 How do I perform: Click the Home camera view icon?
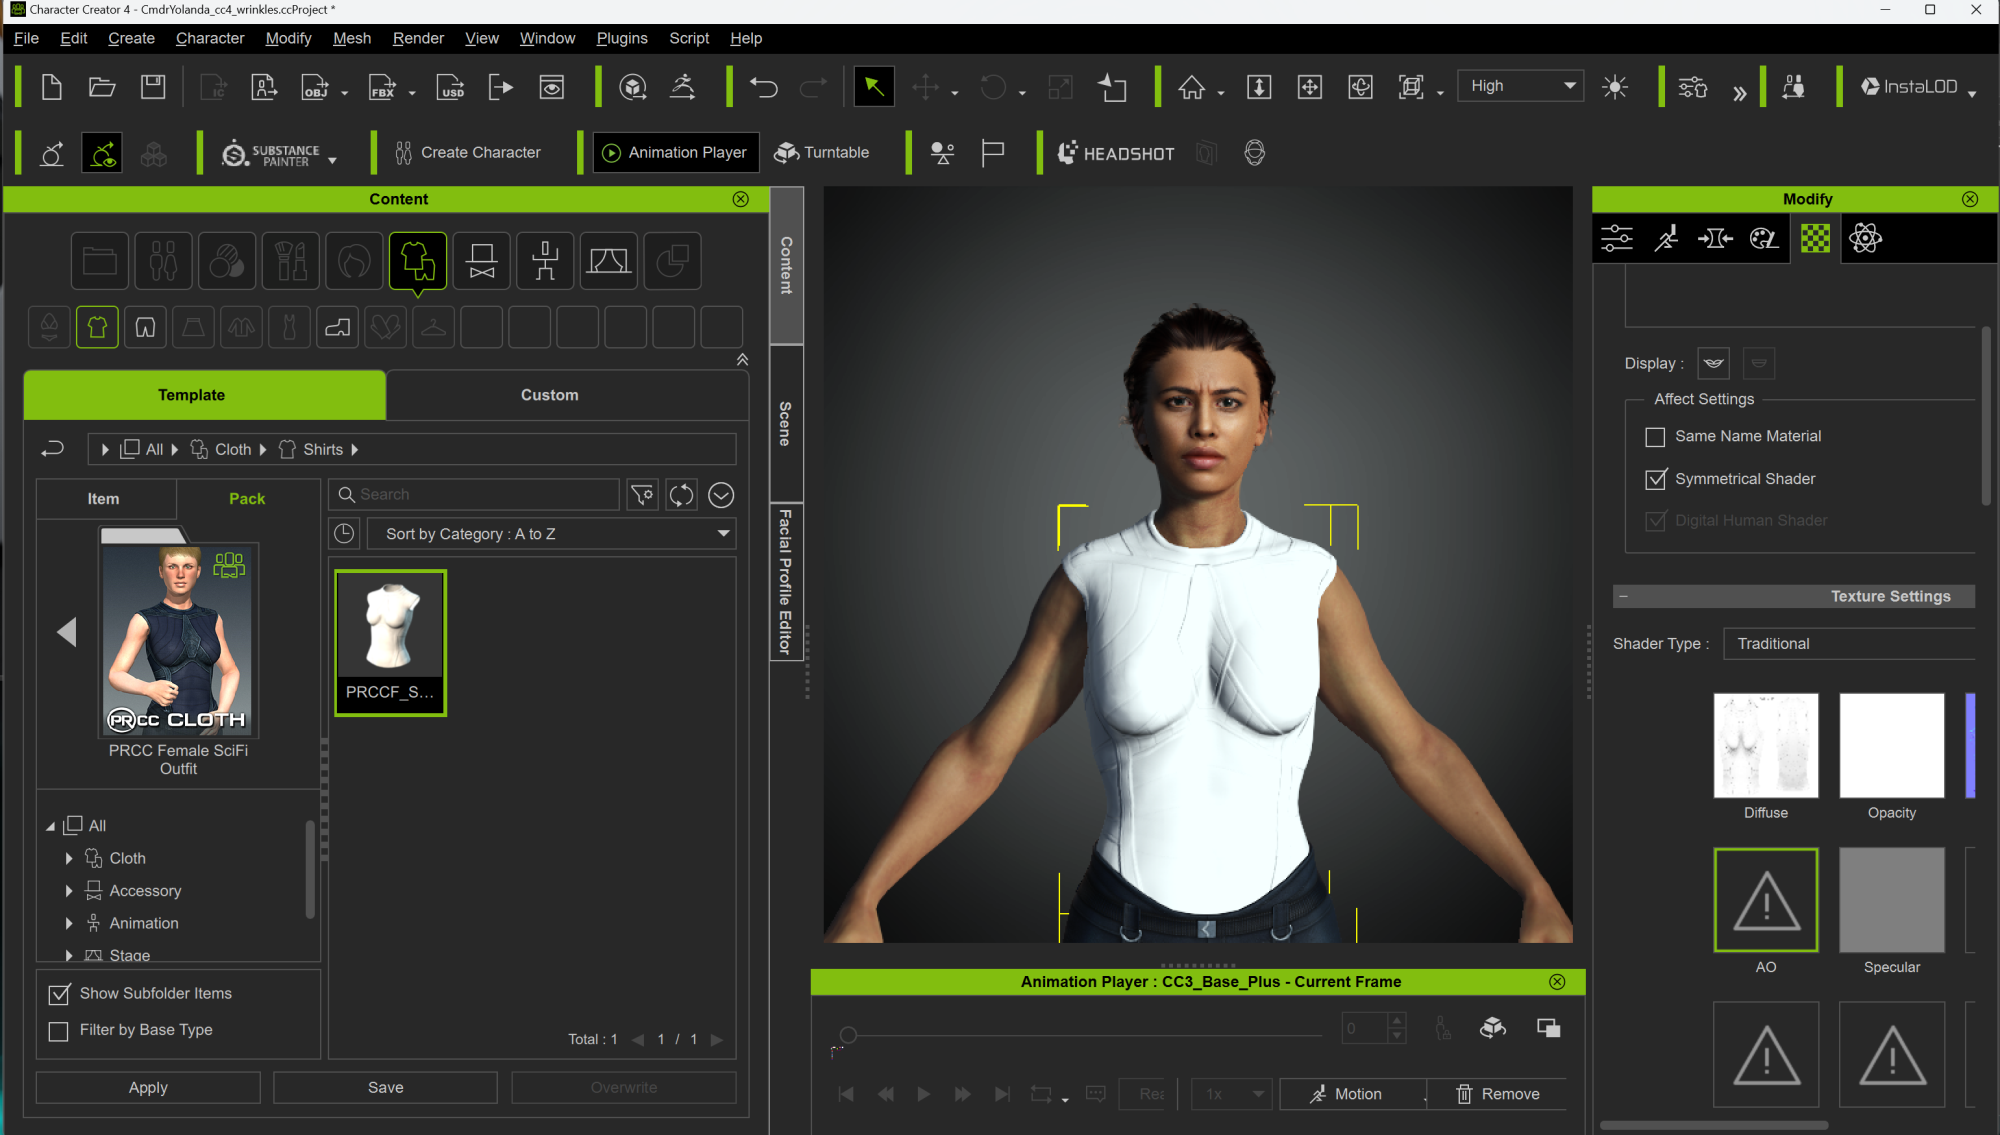point(1191,87)
